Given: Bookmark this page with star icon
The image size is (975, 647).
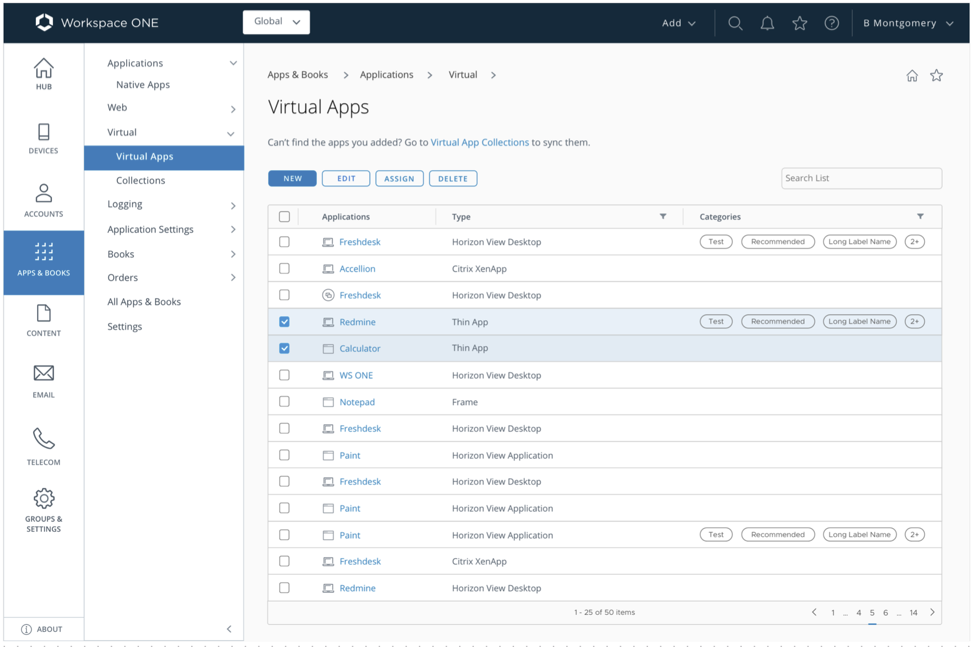Looking at the screenshot, I should coord(936,75).
